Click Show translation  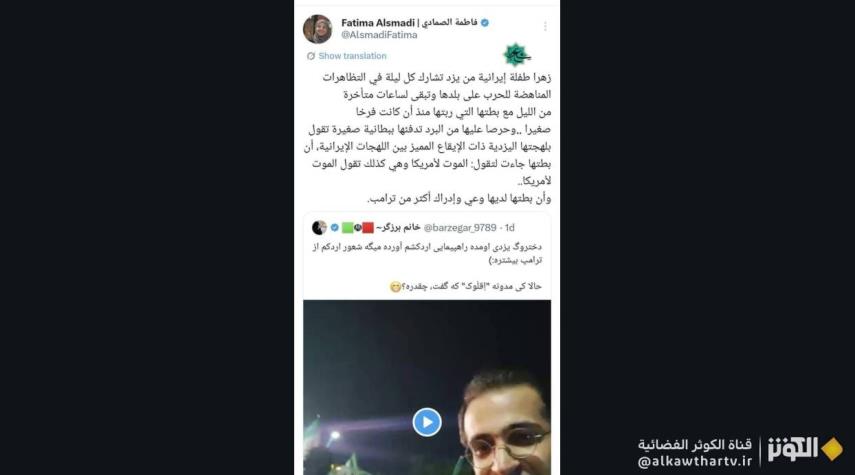[x=352, y=56]
